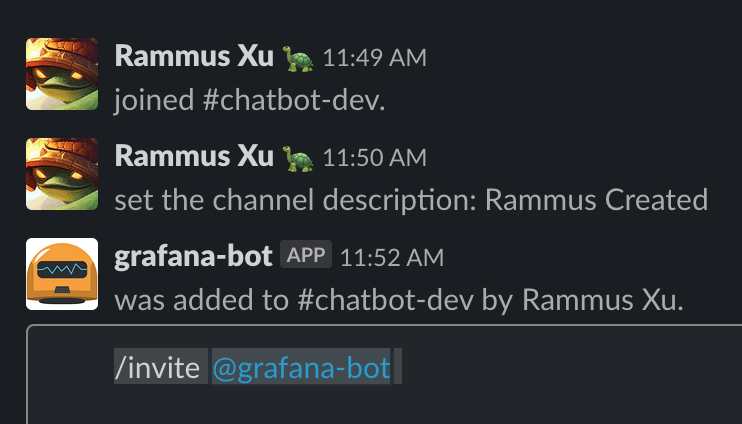Open the grafana-bot avatar
This screenshot has height=424, width=742.
[x=62, y=274]
